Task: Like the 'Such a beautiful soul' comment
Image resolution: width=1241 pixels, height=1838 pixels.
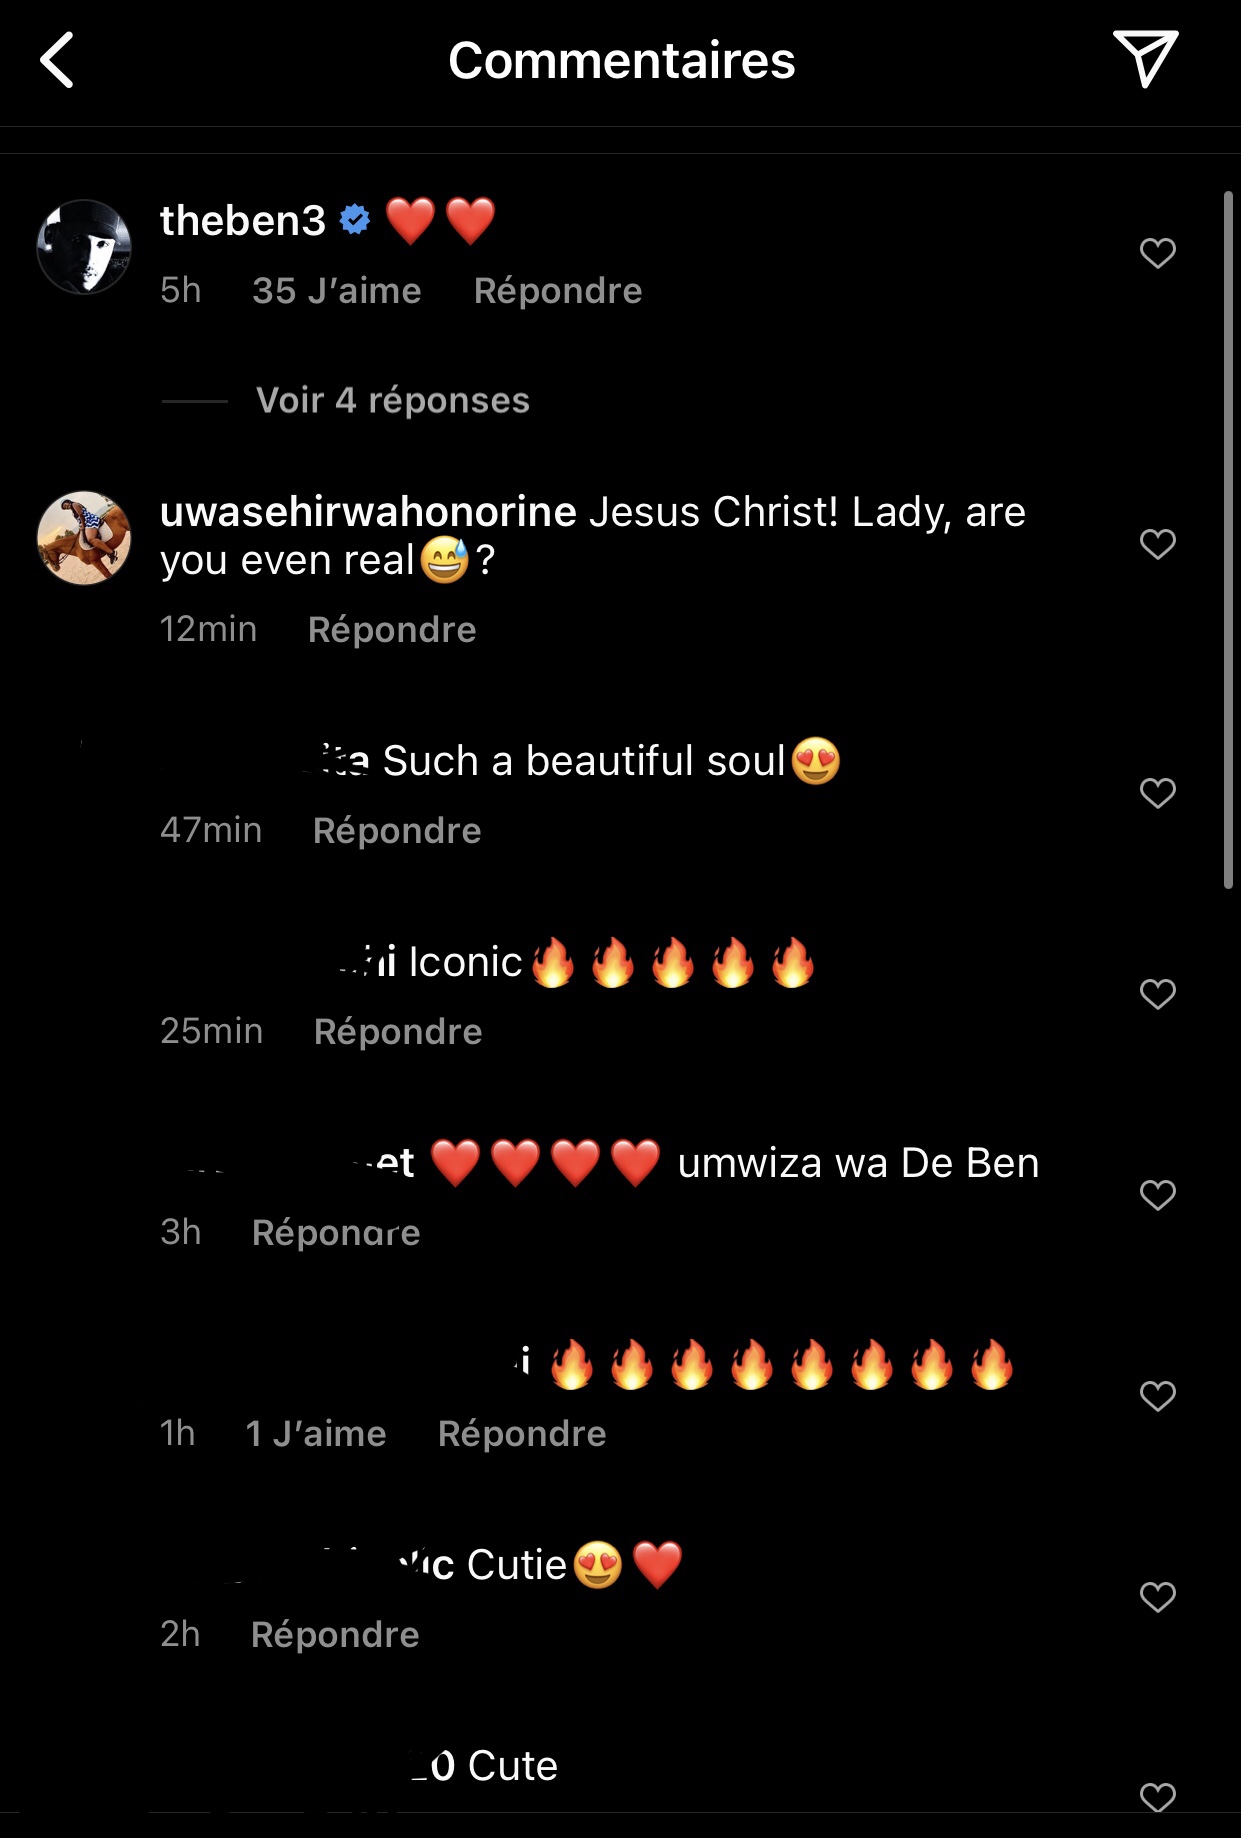Action: tap(1157, 793)
